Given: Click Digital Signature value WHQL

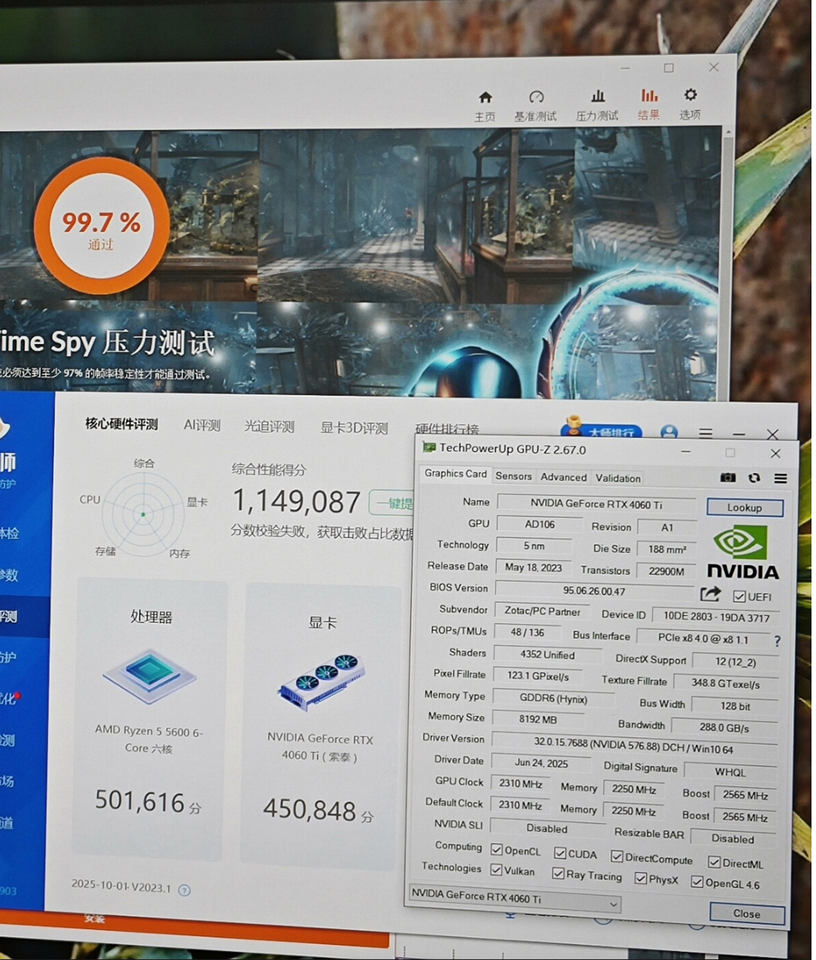Looking at the screenshot, I should point(730,772).
